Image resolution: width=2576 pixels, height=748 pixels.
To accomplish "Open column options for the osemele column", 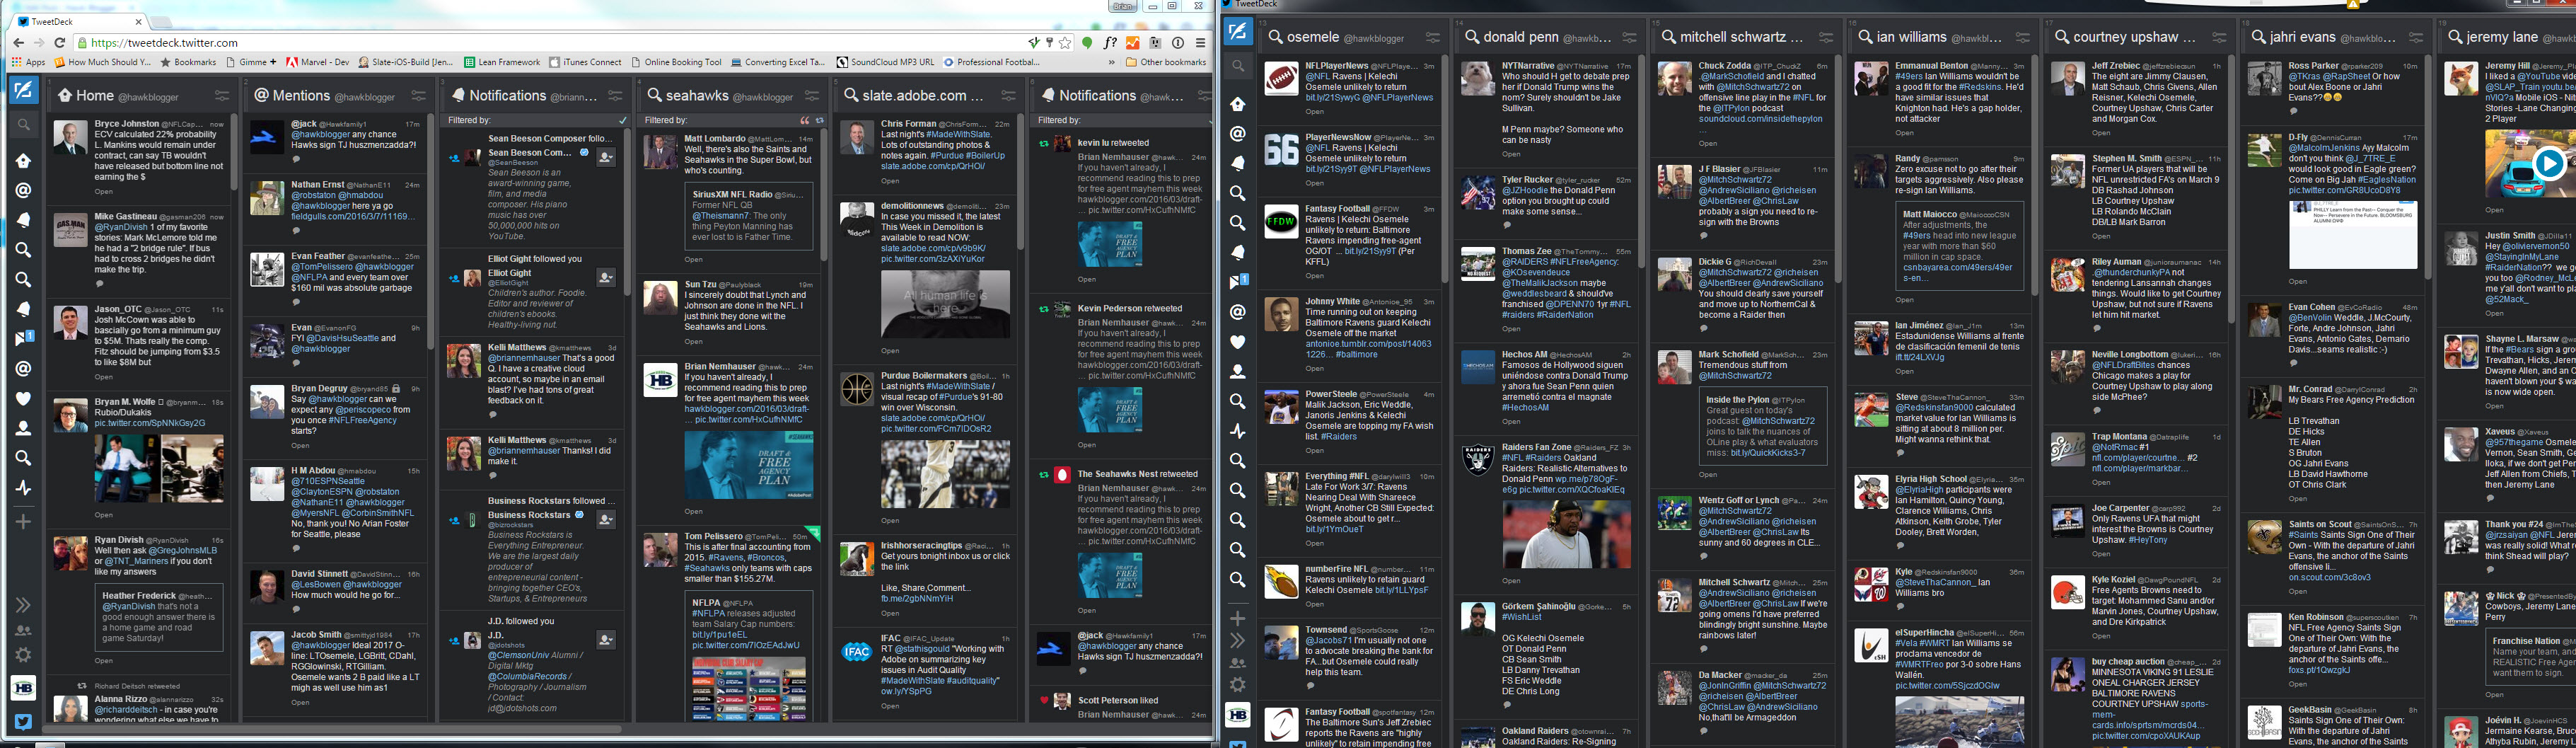I will [x=1433, y=37].
